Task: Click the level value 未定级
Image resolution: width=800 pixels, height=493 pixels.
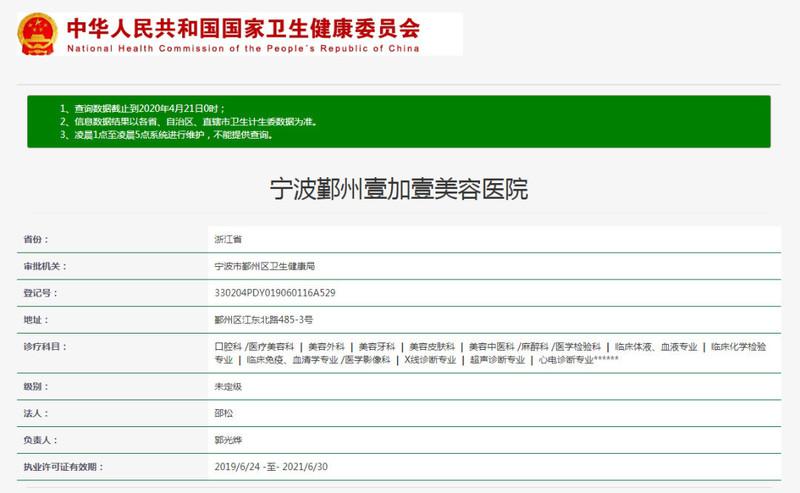Action: coord(228,385)
